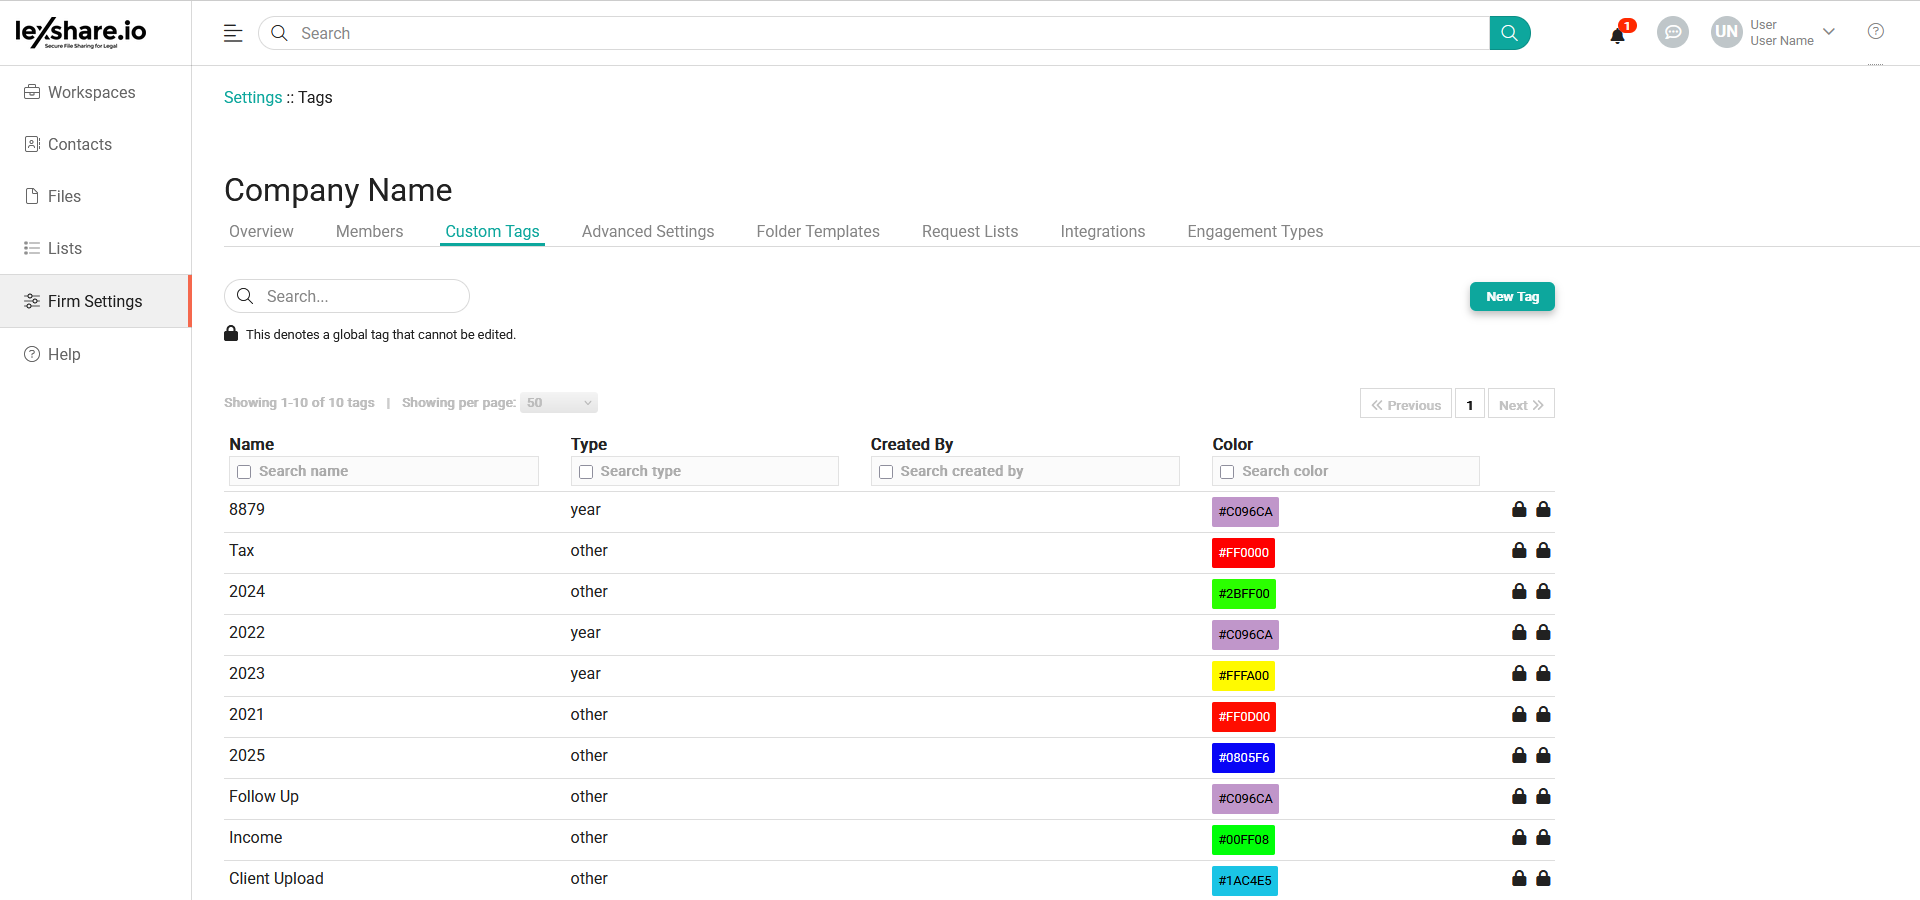This screenshot has width=1920, height=900.
Task: Click the Workspaces briefcase icon in sidebar
Action: point(32,92)
